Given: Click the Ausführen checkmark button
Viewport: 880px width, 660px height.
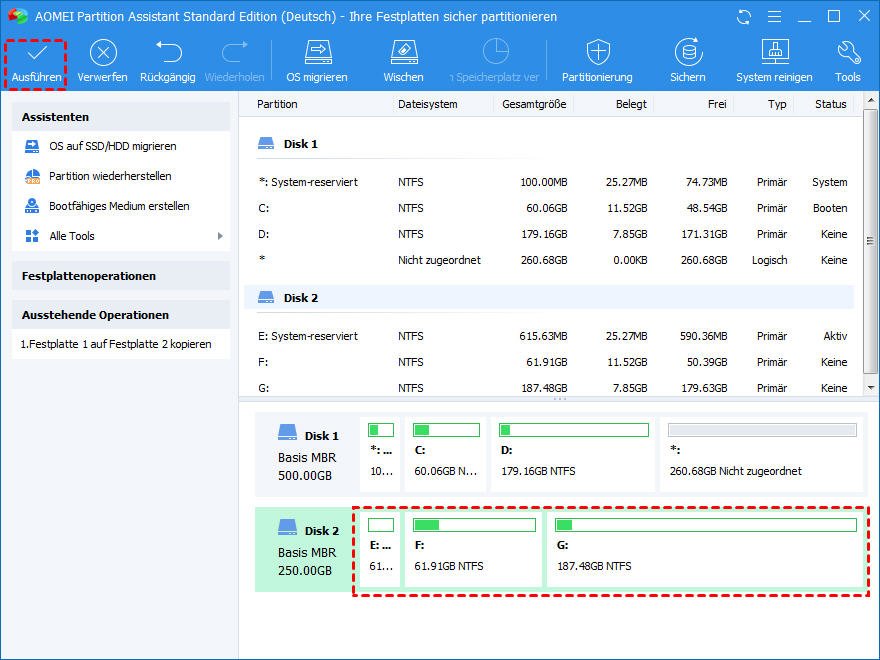Looking at the screenshot, I should pyautogui.click(x=36, y=63).
